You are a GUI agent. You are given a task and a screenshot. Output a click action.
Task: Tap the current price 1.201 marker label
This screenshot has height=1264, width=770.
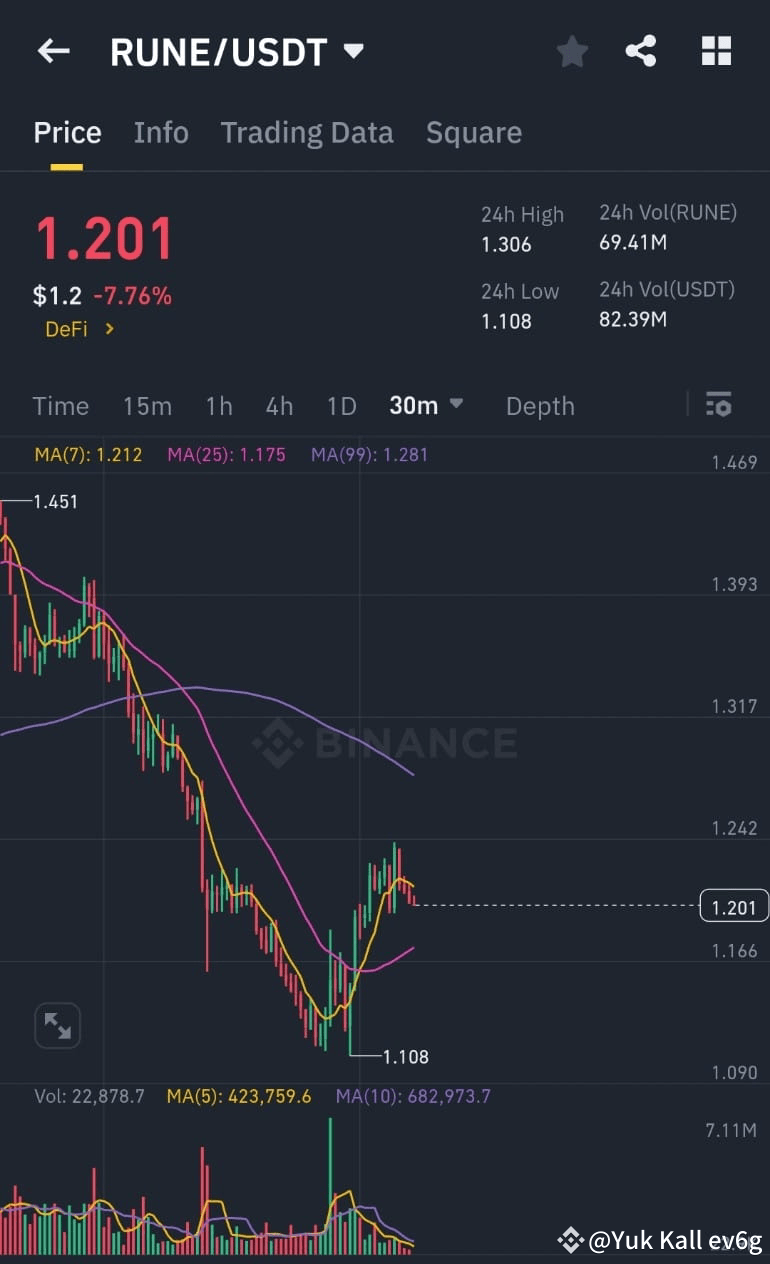click(x=733, y=906)
